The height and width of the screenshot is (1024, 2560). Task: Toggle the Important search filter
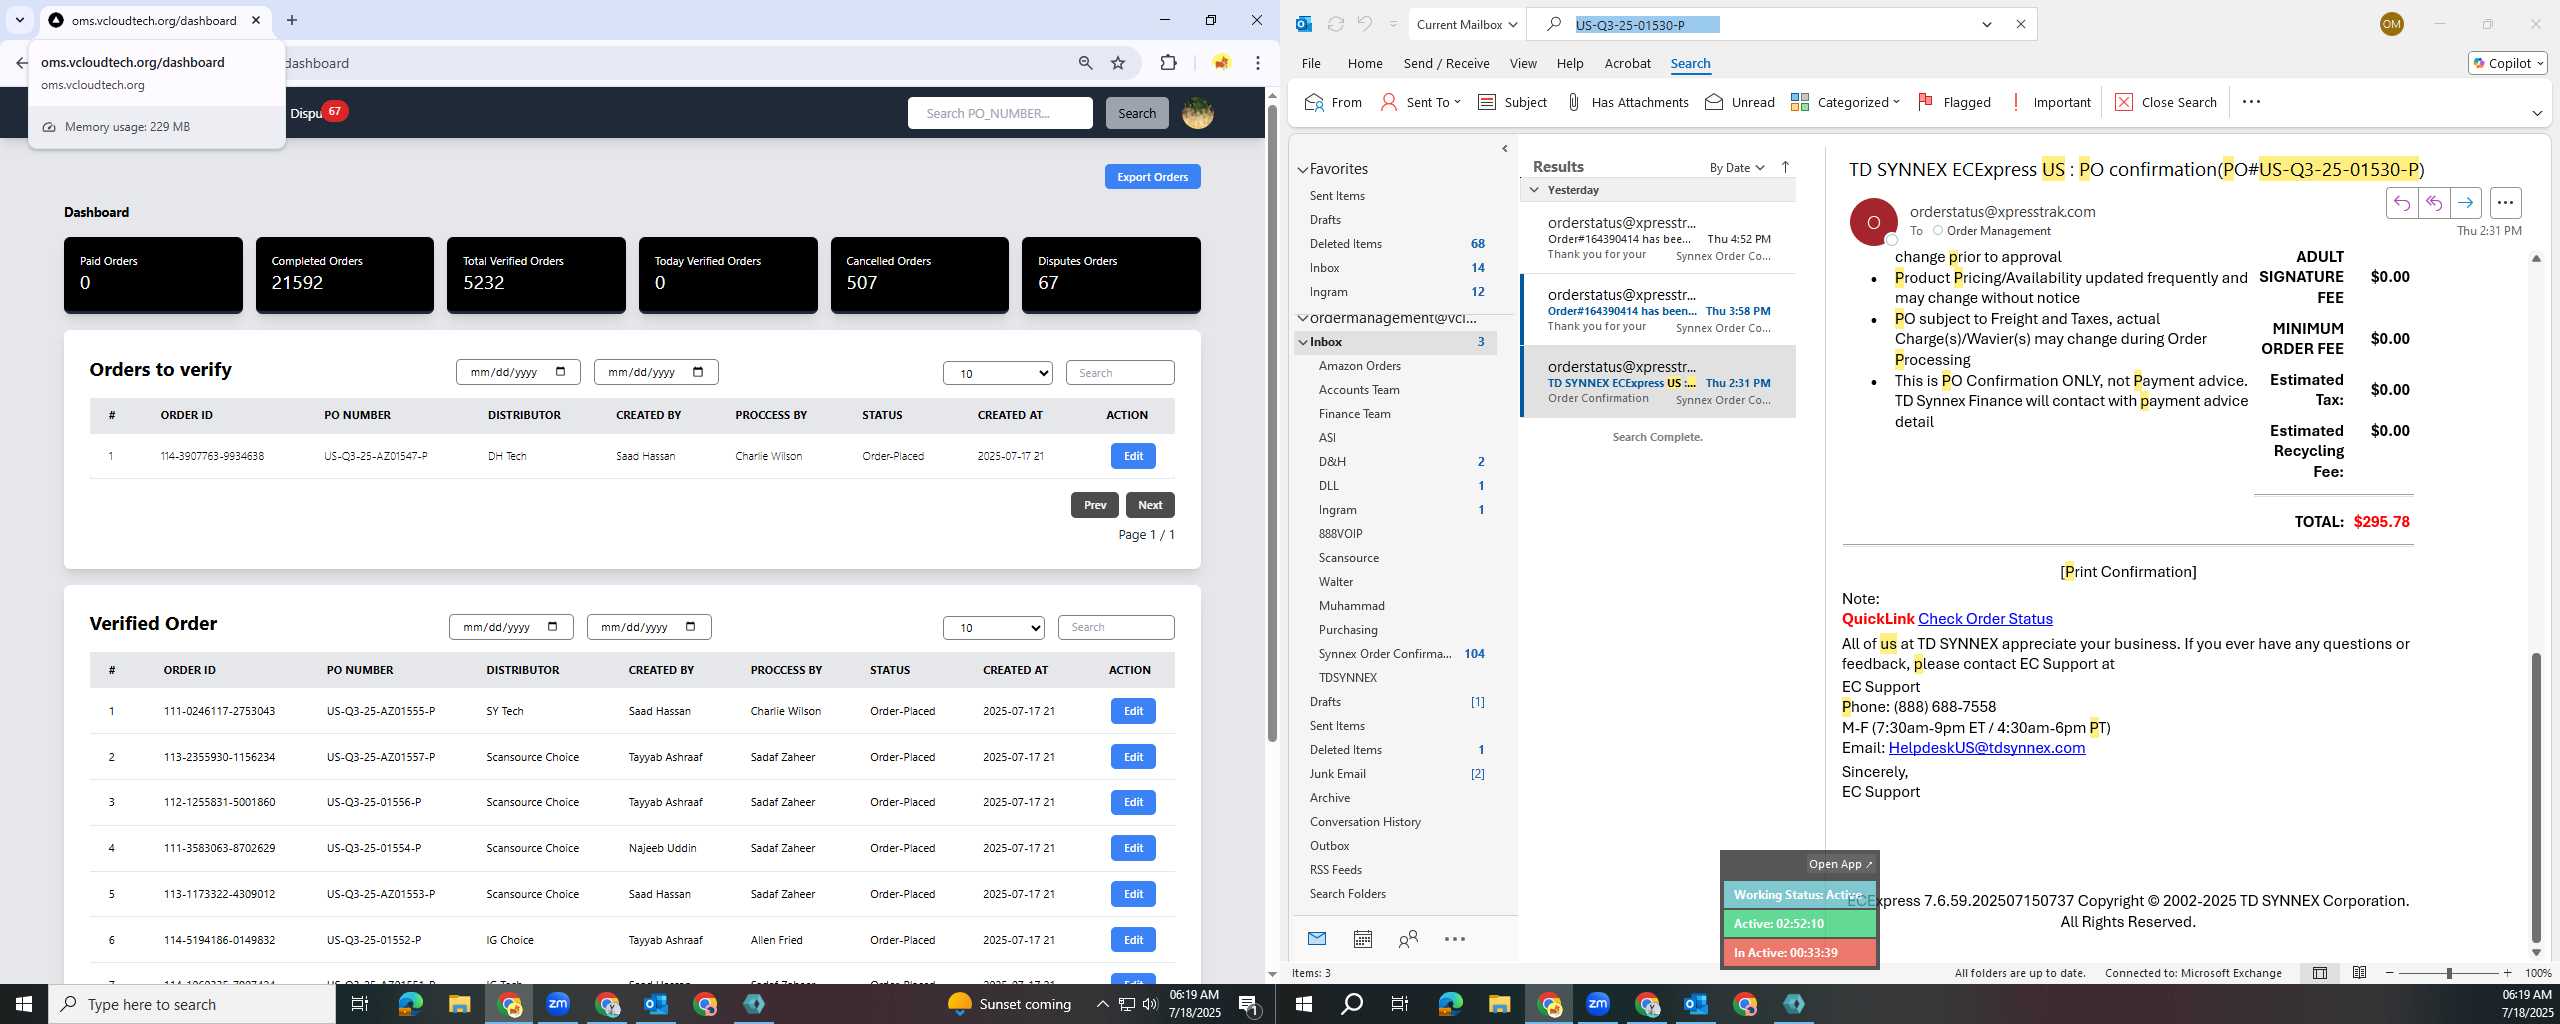2050,102
